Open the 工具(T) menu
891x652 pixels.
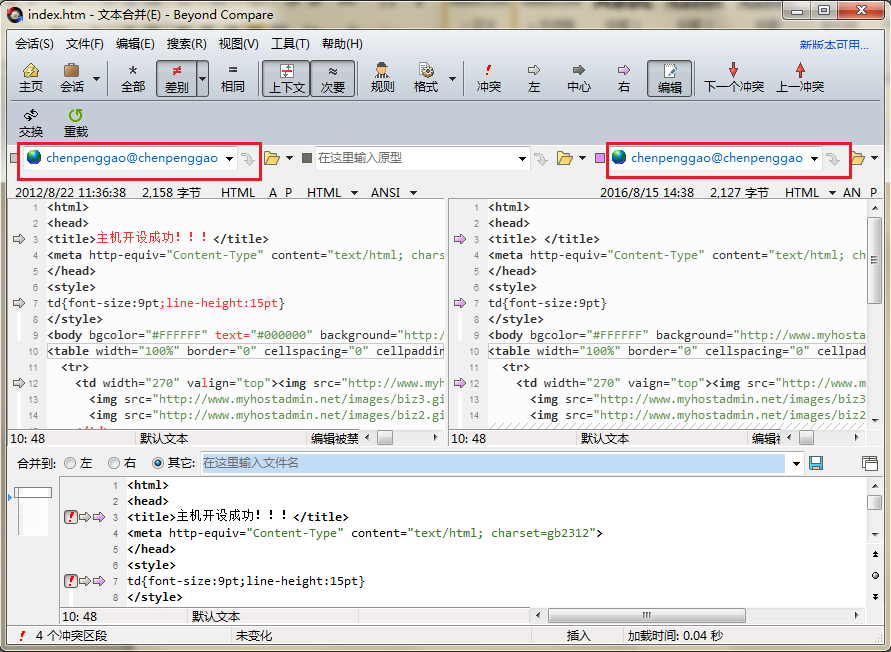click(290, 44)
